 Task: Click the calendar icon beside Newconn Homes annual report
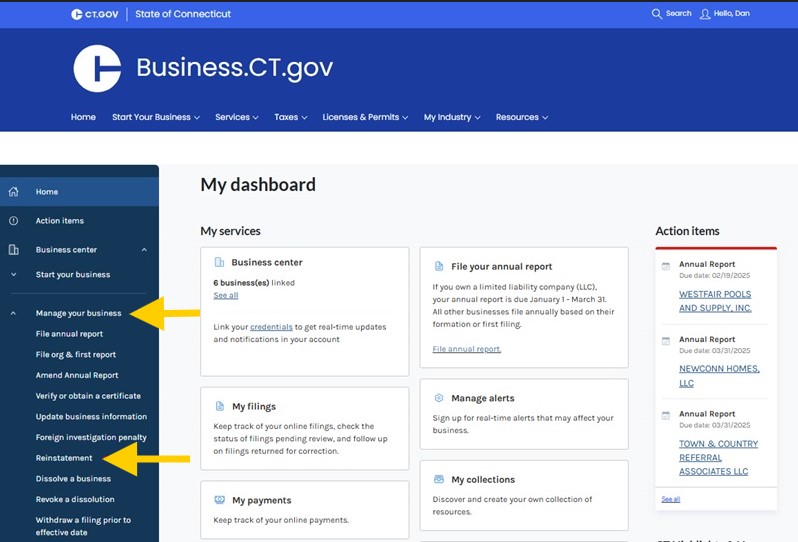point(666,341)
